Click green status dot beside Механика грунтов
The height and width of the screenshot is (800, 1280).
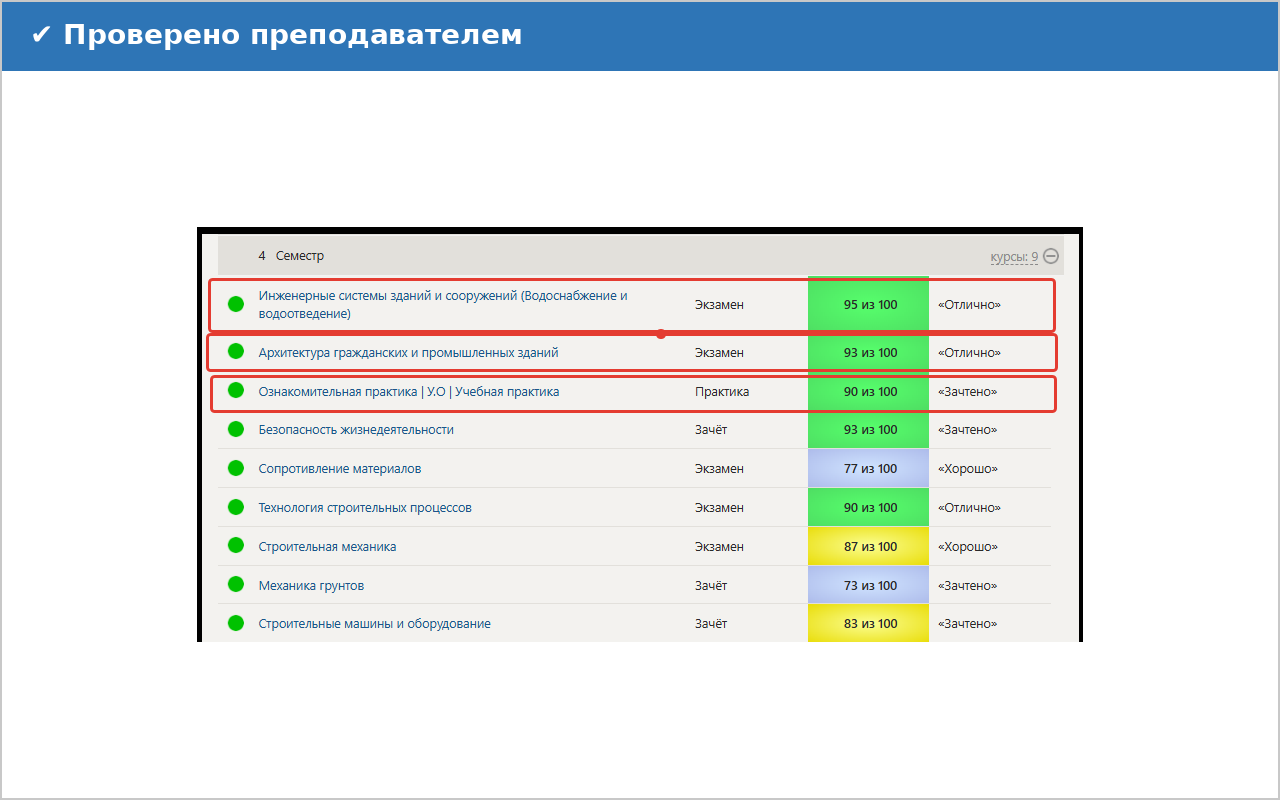(236, 585)
